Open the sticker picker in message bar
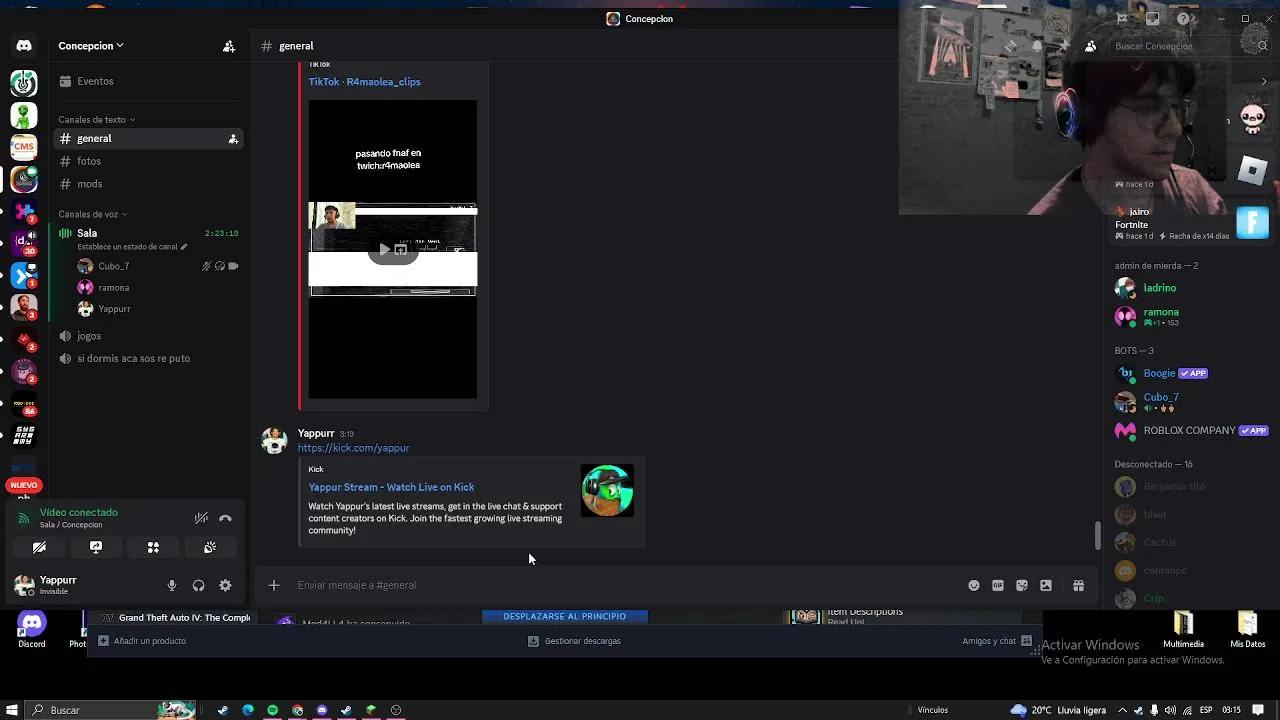Screen dimensions: 1280x720 1022,586
